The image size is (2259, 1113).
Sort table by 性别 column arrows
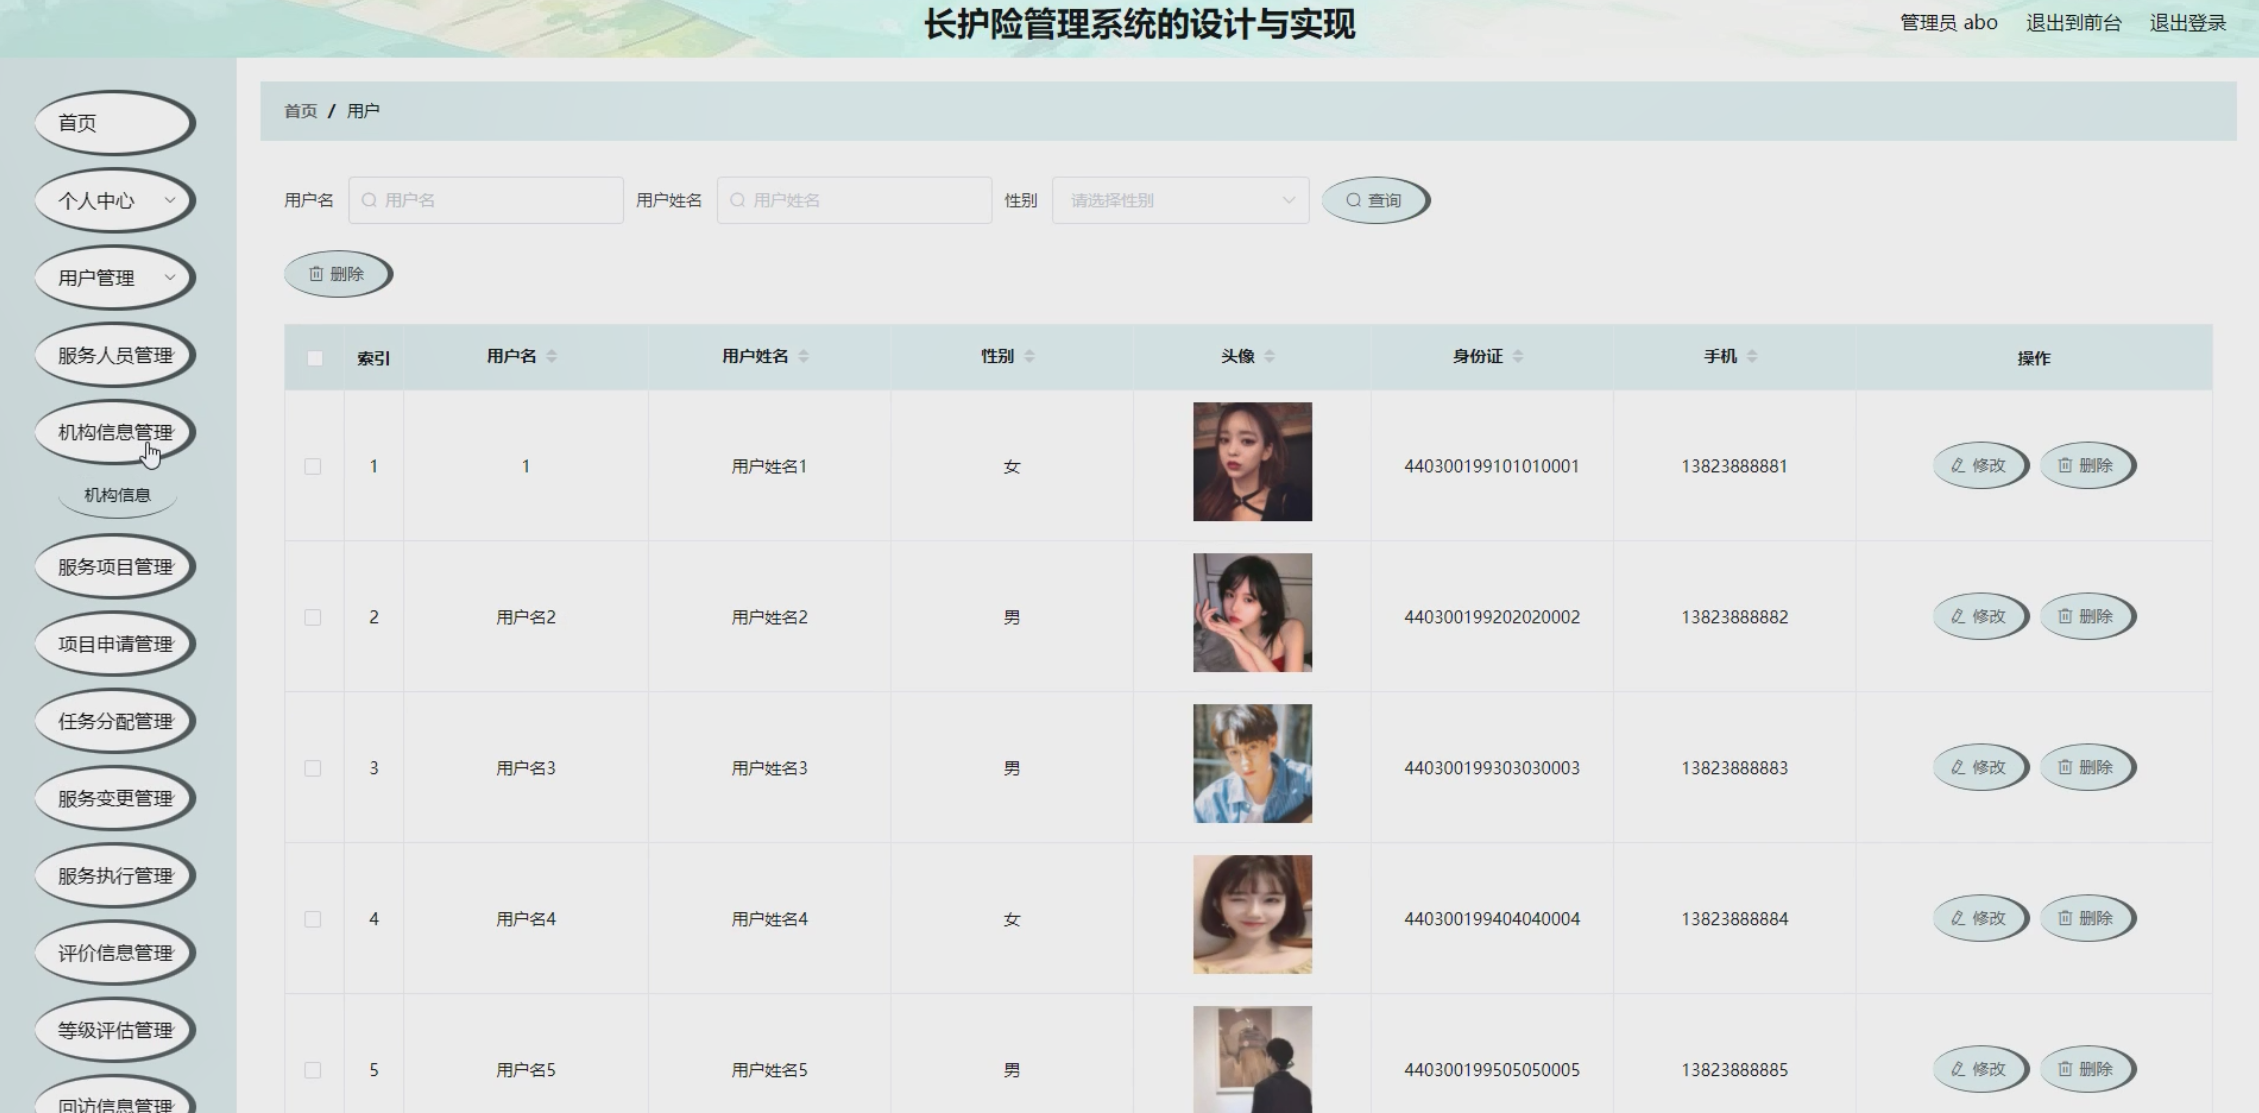(x=1030, y=357)
